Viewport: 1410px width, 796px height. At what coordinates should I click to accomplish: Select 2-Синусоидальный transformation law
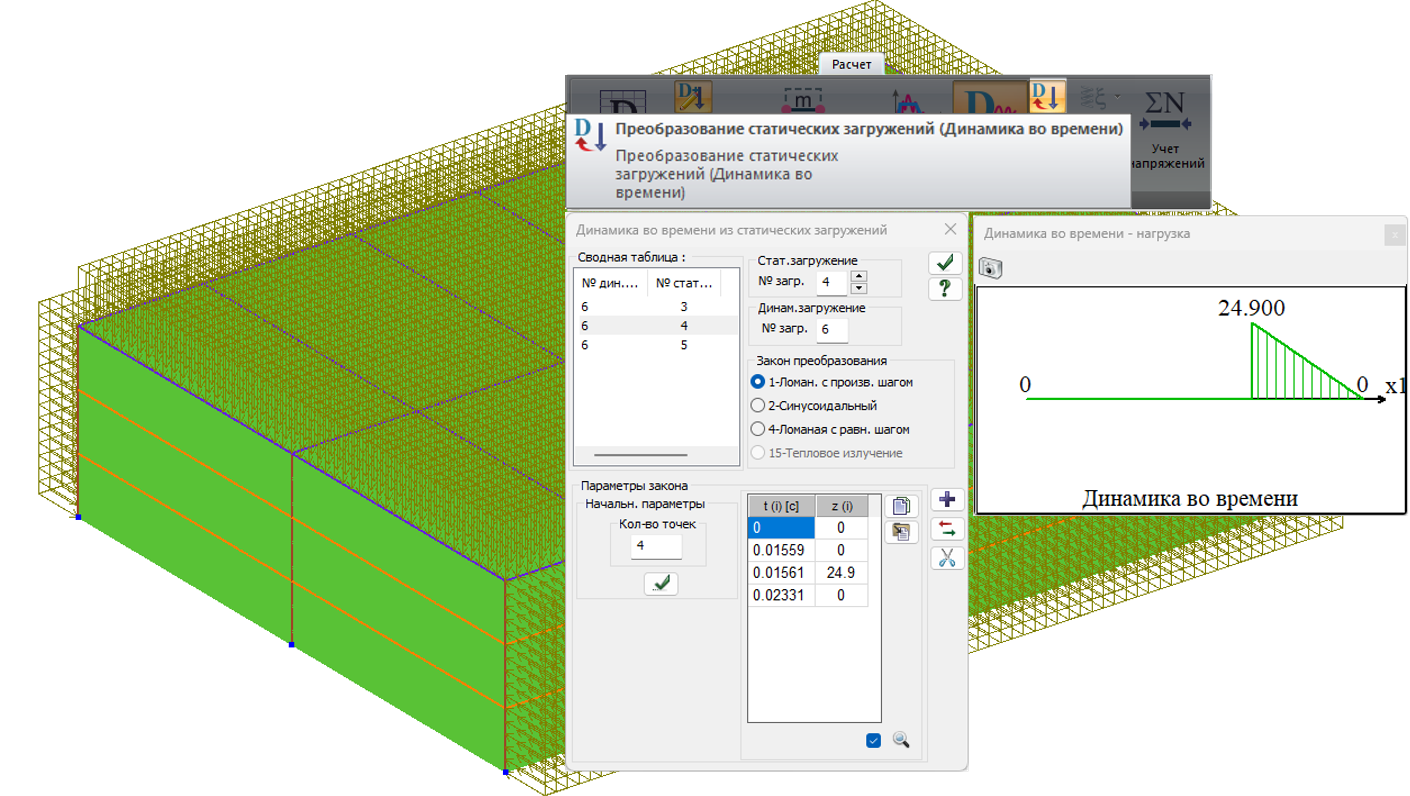[x=757, y=406]
